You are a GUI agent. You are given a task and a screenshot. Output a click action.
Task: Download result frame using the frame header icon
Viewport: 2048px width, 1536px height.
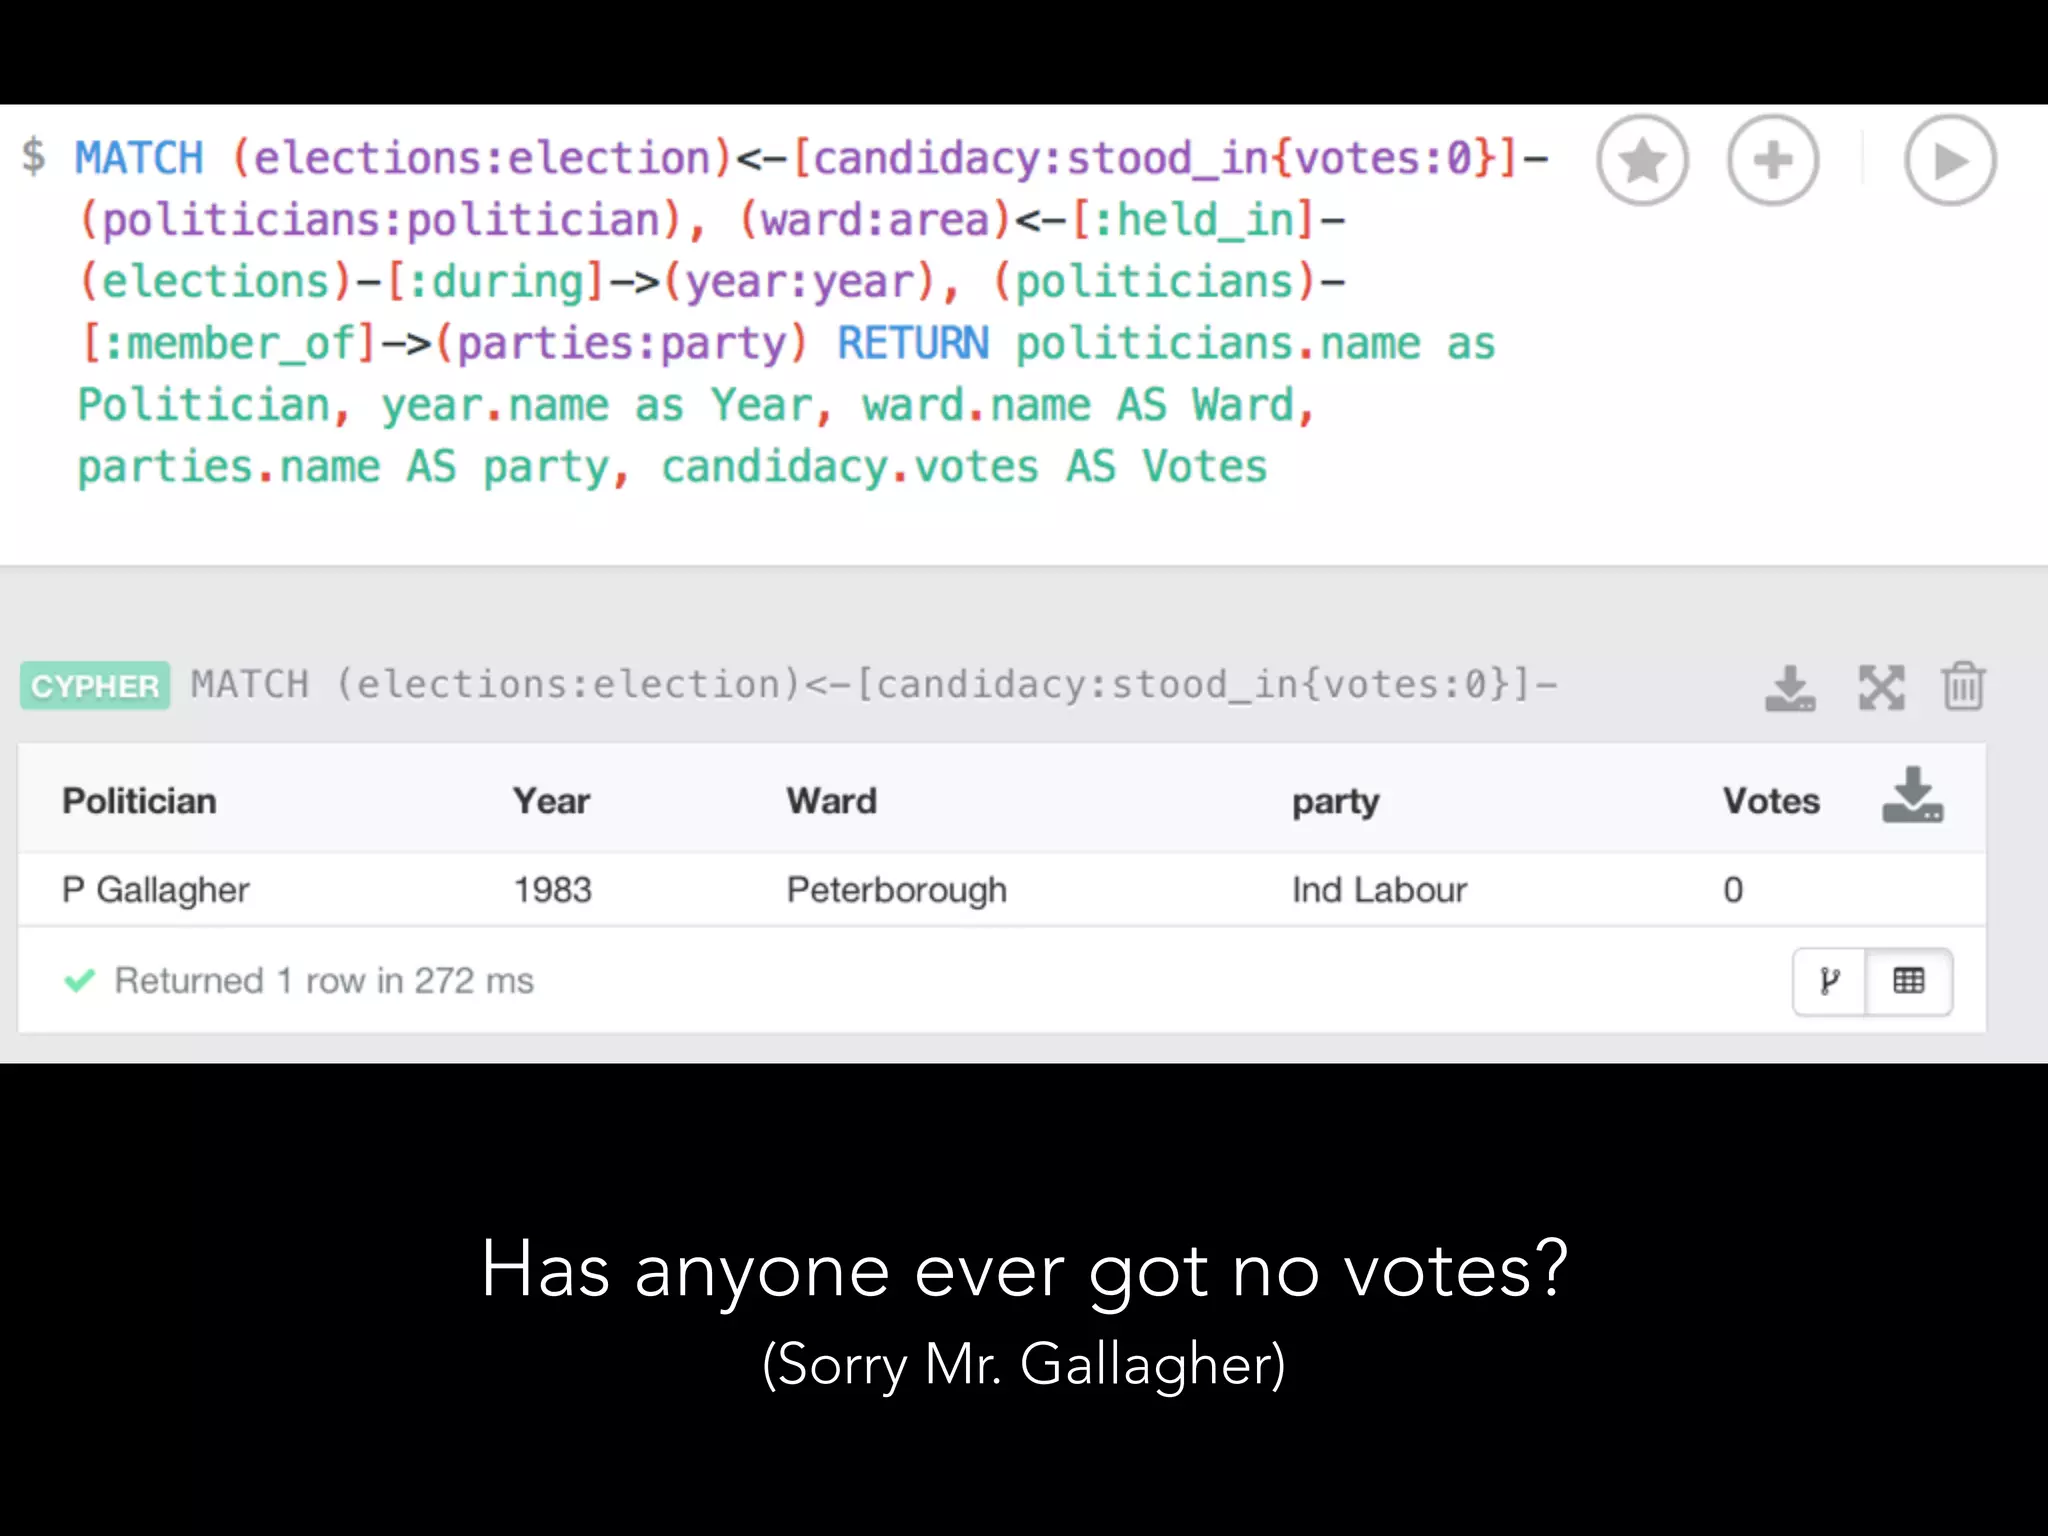click(1790, 688)
